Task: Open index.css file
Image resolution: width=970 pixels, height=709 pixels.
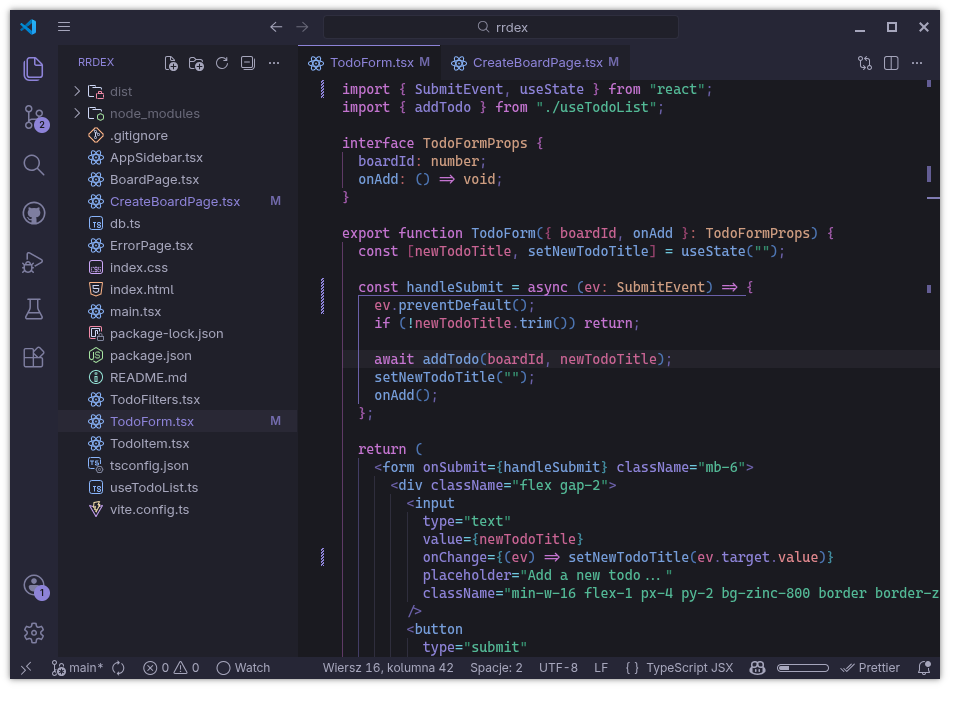Action: pos(178,267)
